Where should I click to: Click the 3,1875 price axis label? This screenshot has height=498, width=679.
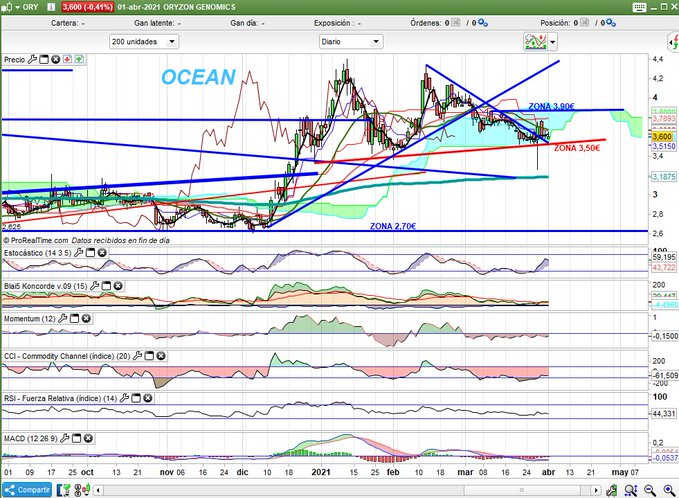click(664, 176)
